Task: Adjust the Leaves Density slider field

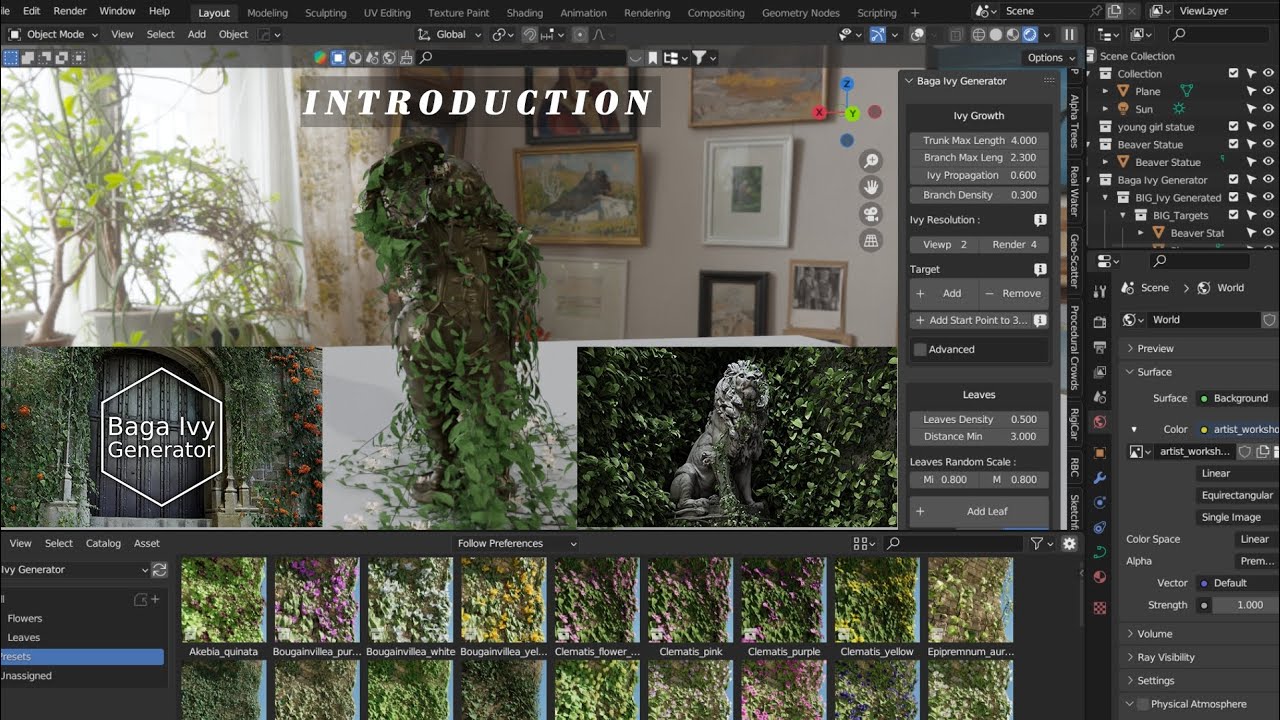Action: click(x=979, y=419)
